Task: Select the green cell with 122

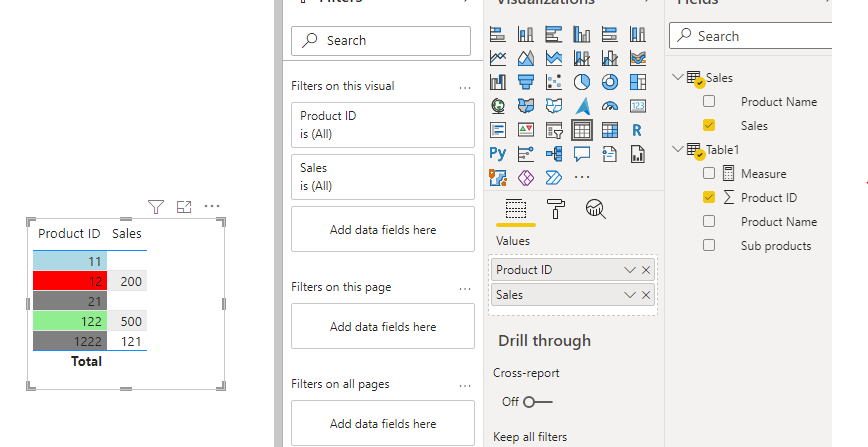Action: coord(70,321)
